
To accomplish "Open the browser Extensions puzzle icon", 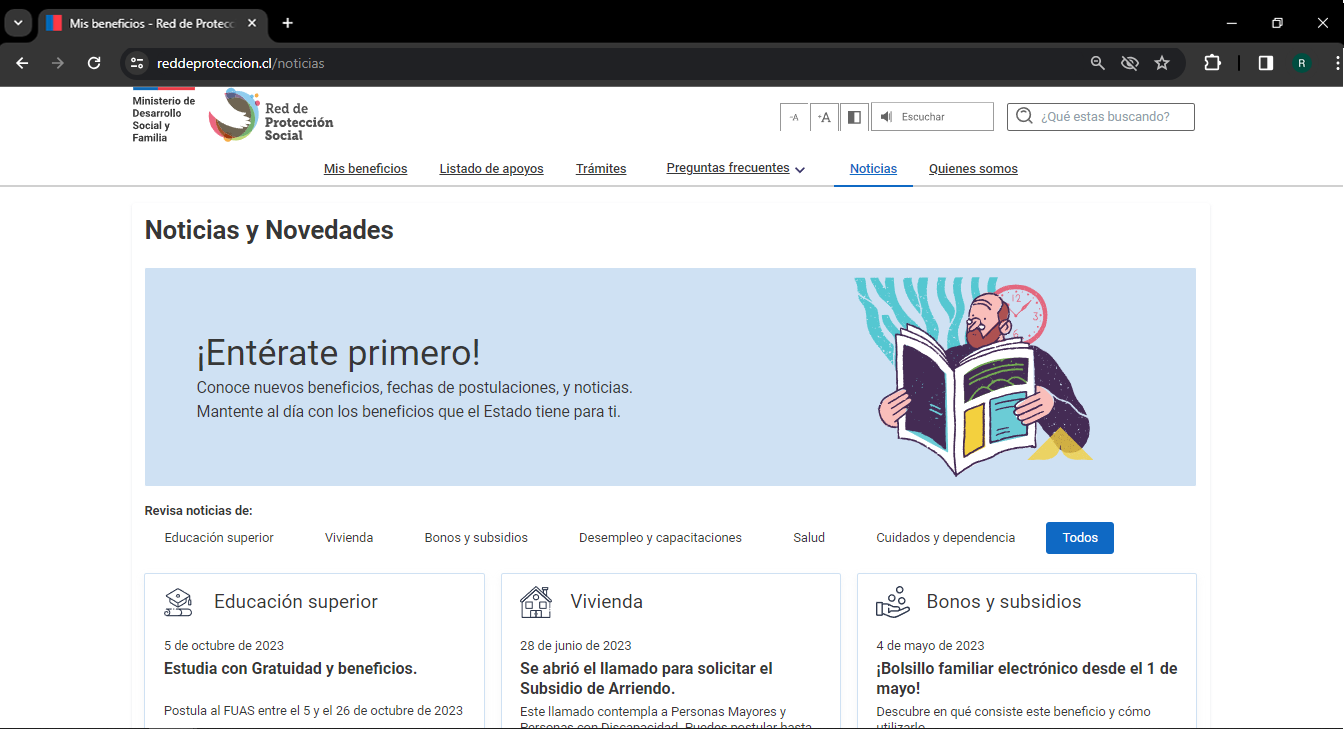I will click(1212, 63).
